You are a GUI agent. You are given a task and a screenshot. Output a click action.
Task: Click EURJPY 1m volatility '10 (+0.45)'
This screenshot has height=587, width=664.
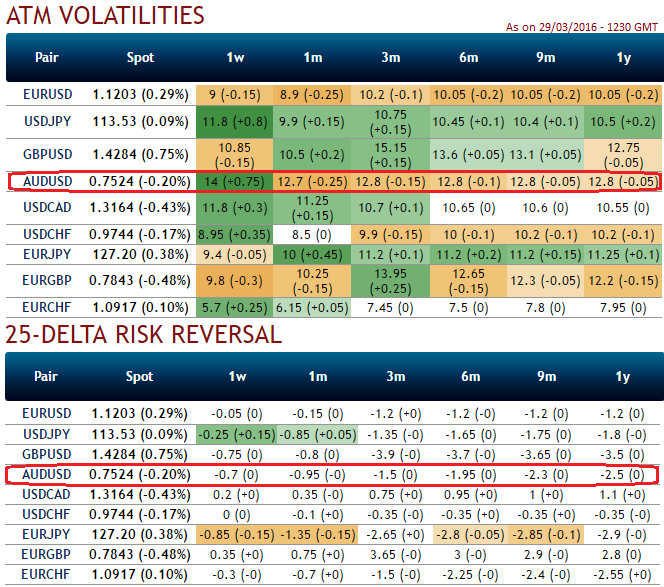[312, 255]
